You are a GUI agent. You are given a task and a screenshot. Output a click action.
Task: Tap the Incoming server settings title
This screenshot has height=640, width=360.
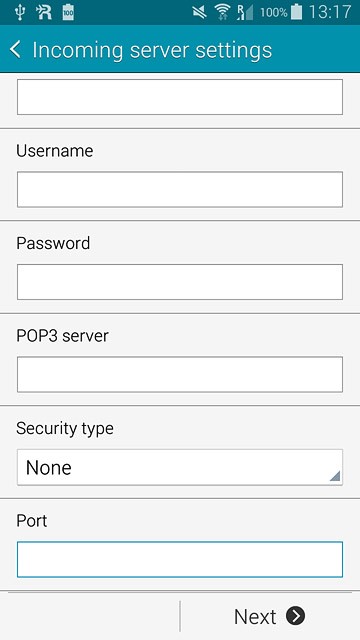(x=152, y=50)
